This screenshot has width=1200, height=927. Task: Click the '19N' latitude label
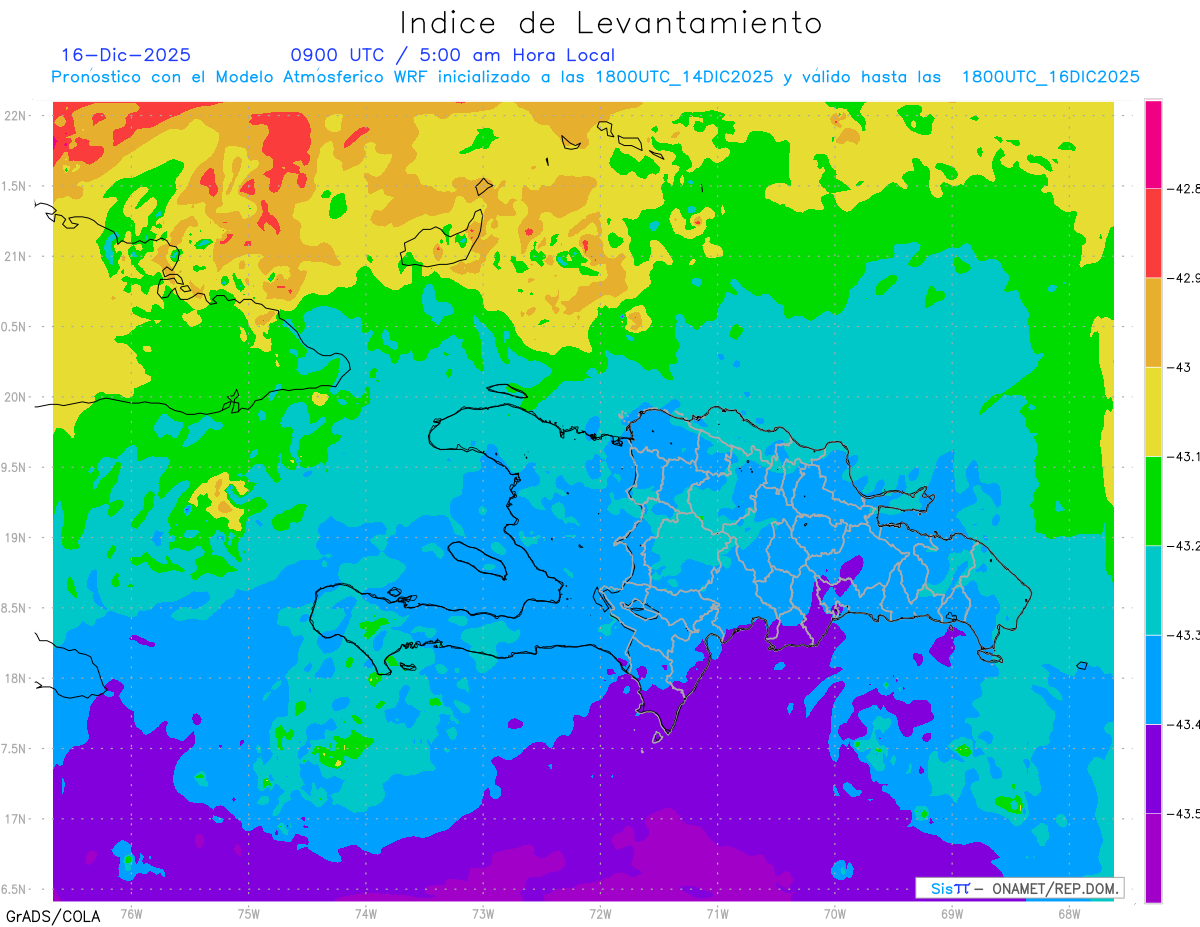coord(17,537)
